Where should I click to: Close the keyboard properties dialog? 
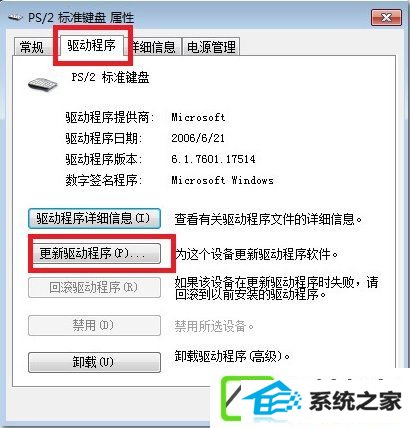(386, 17)
